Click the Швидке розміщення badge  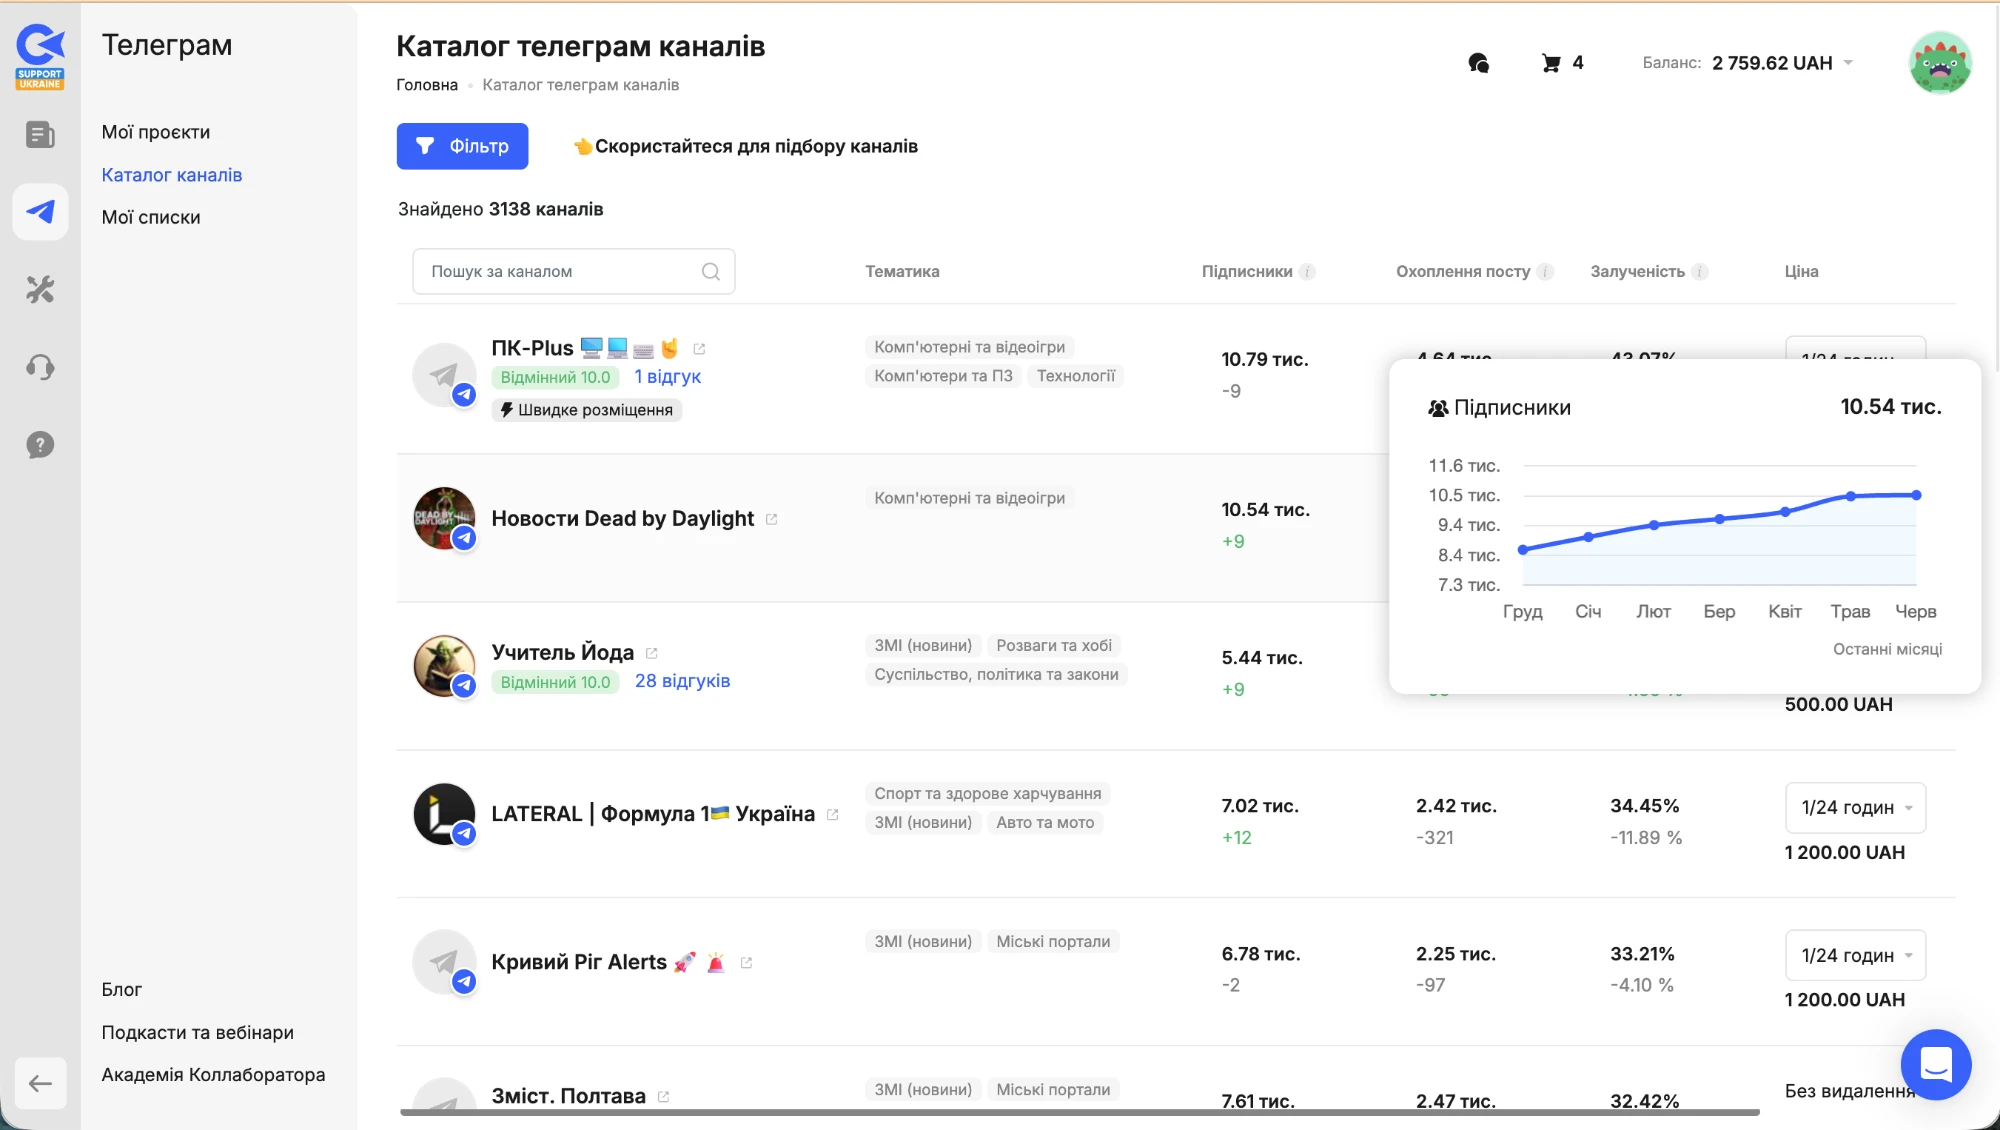pos(586,410)
